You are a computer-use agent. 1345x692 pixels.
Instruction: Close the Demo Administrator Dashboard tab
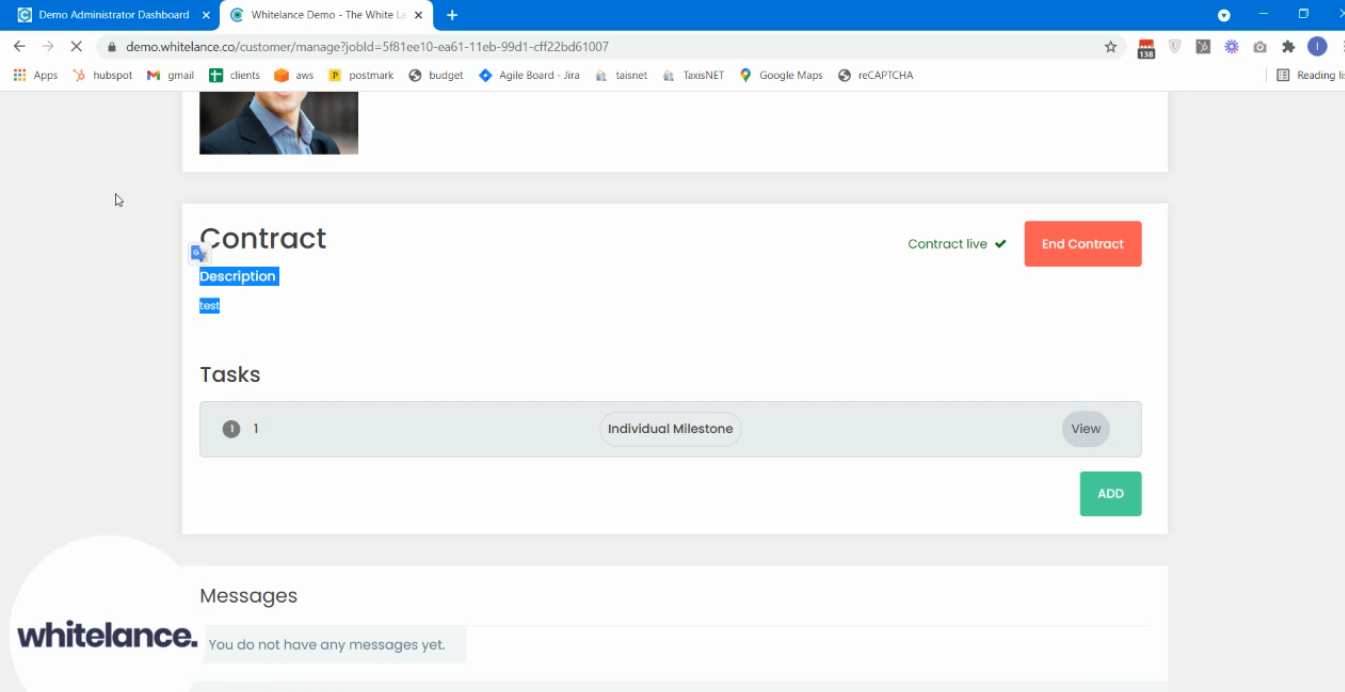tap(206, 15)
